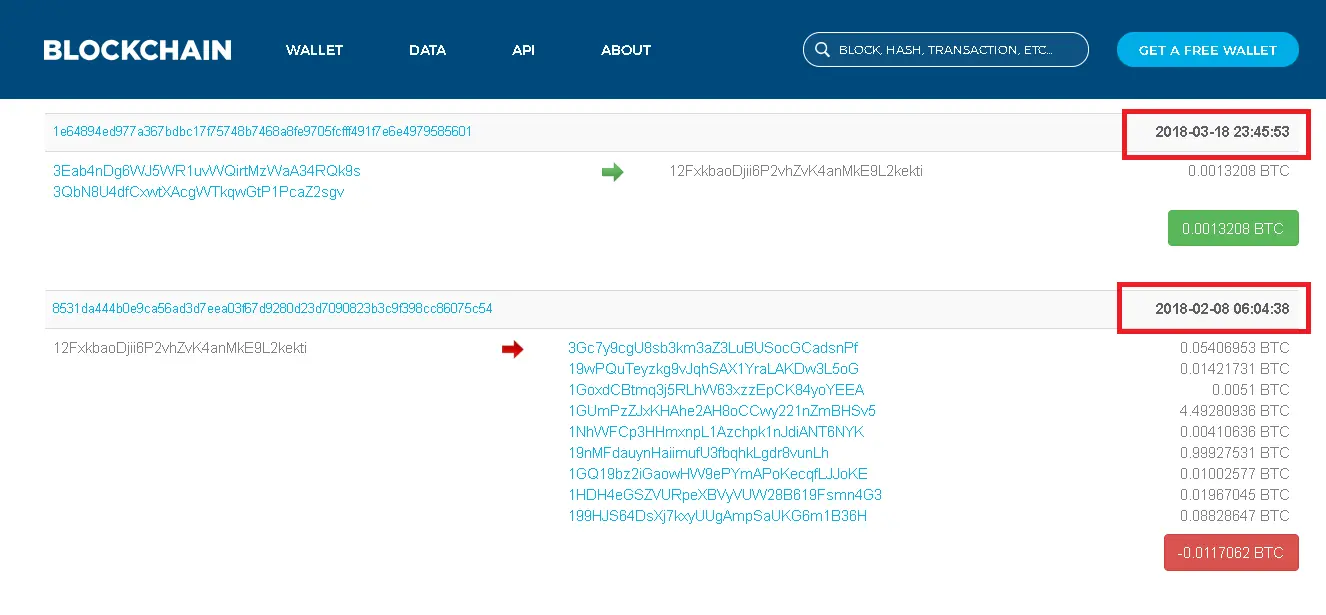
Task: Open the DATA menu
Action: pyautogui.click(x=427, y=50)
